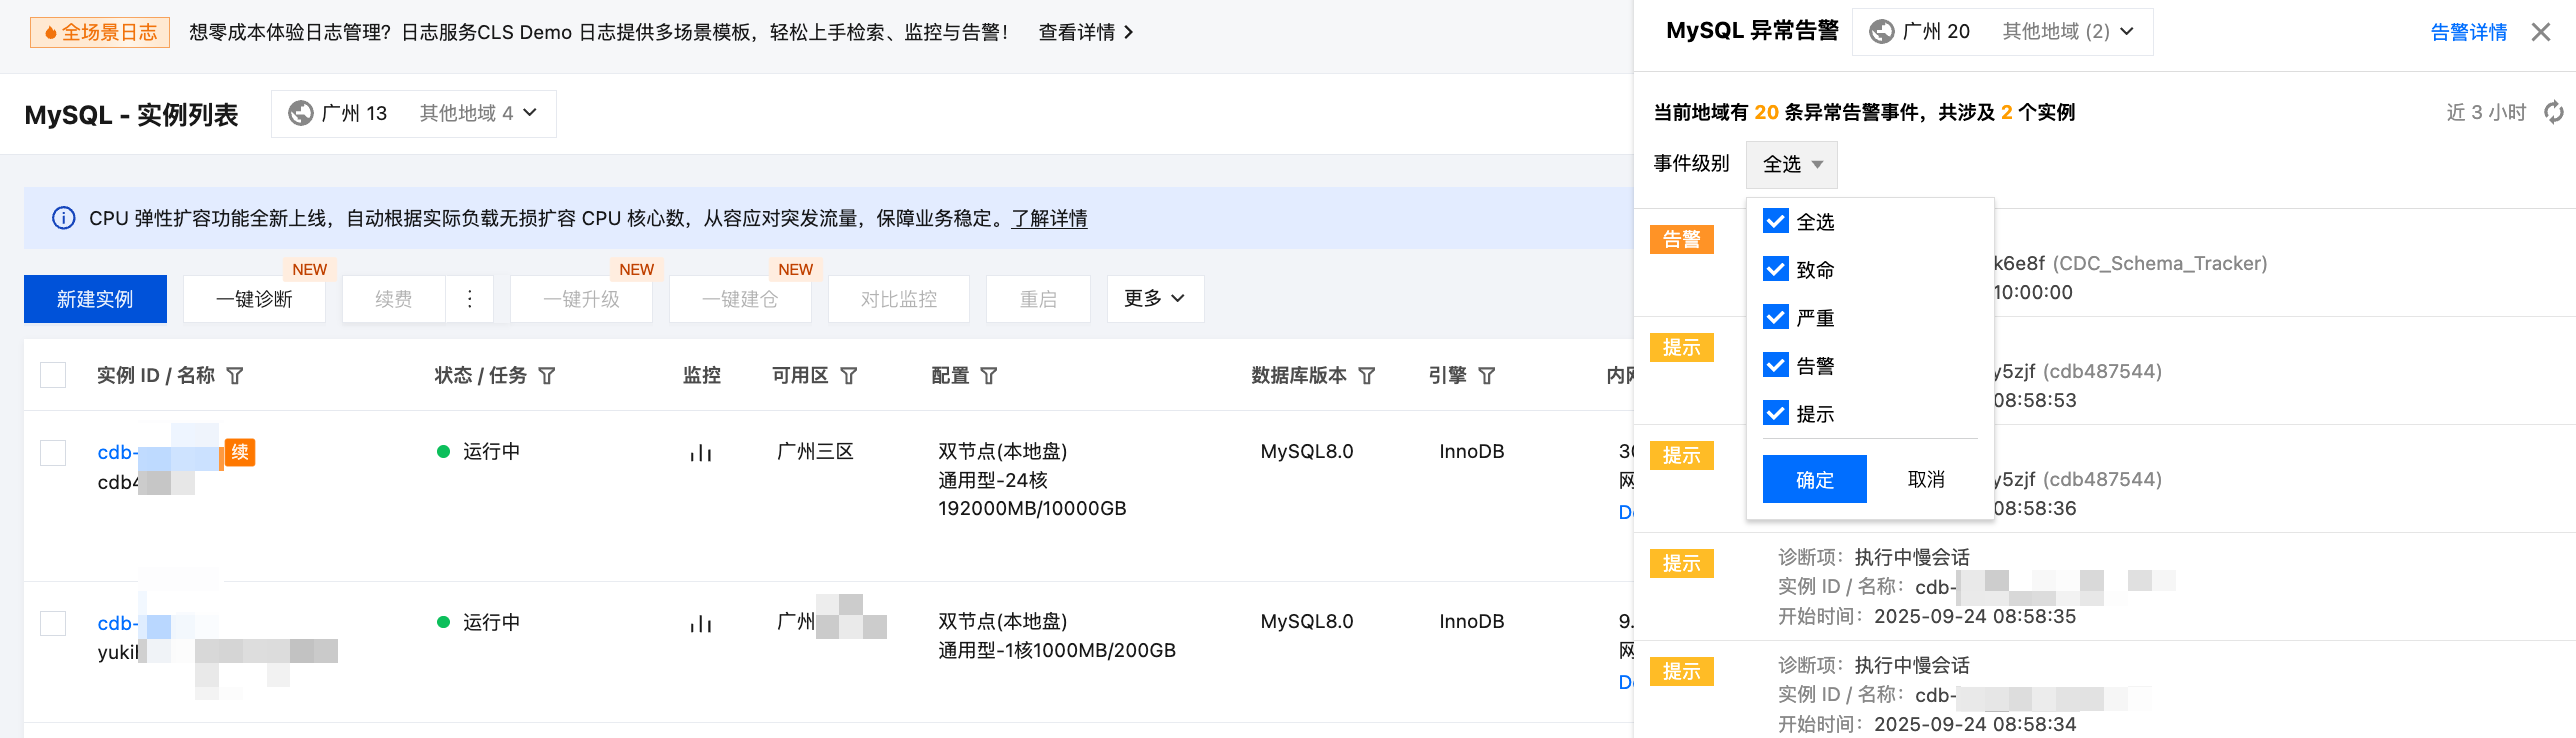Open the filter icon for 配置 column

pos(989,375)
